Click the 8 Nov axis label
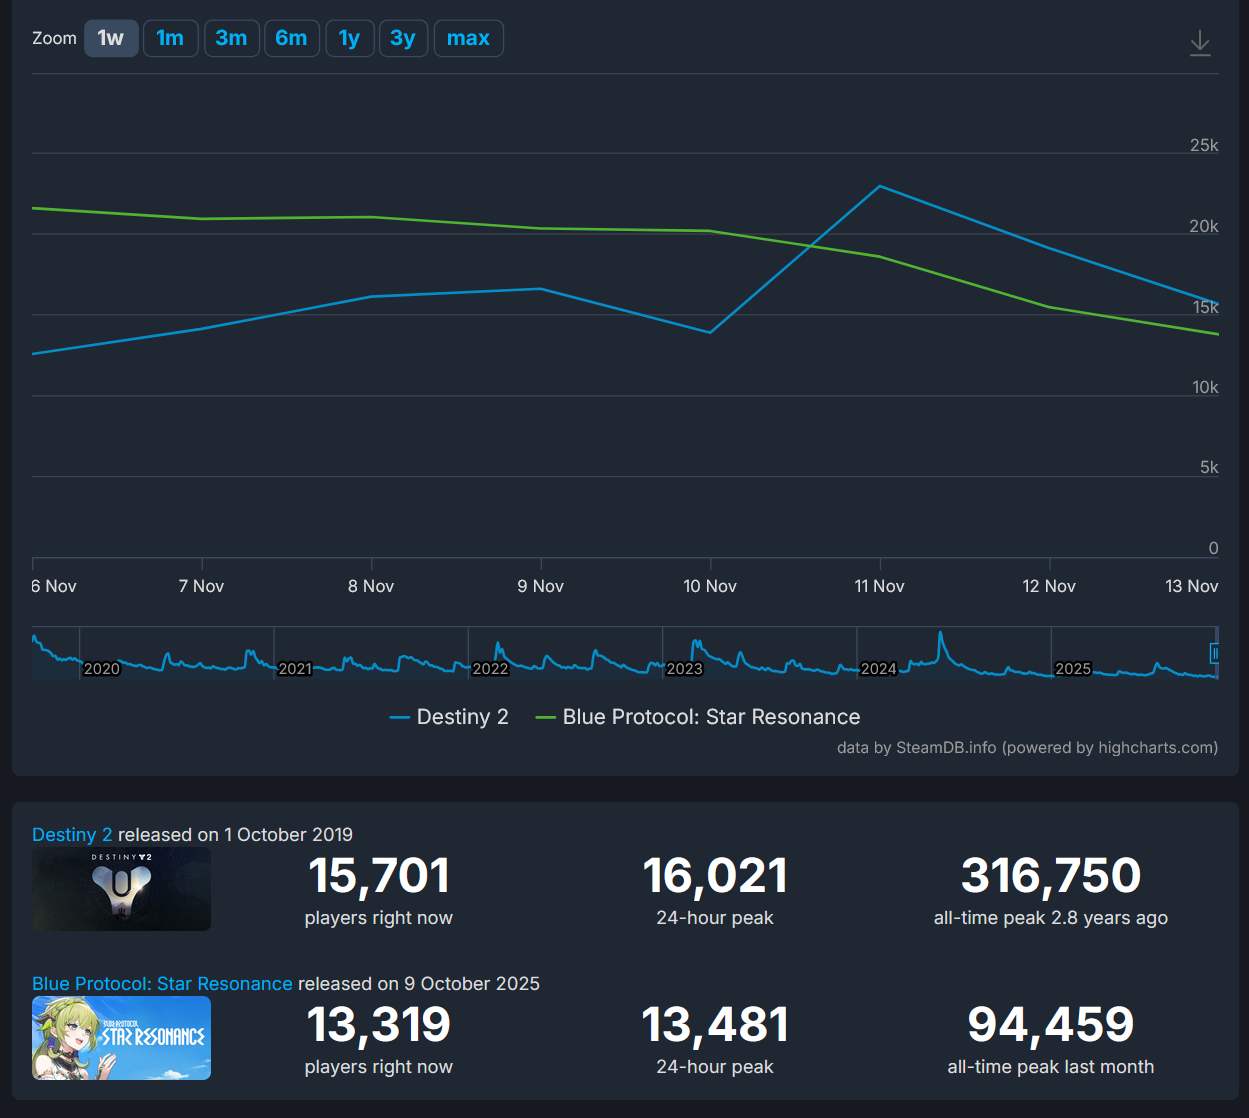The image size is (1249, 1118). [371, 586]
